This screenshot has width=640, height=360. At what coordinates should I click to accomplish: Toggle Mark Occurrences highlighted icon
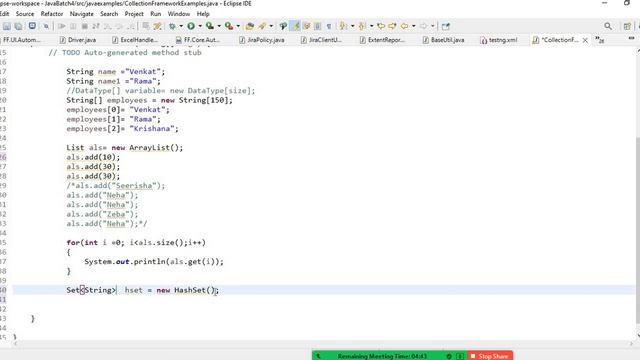(295, 26)
